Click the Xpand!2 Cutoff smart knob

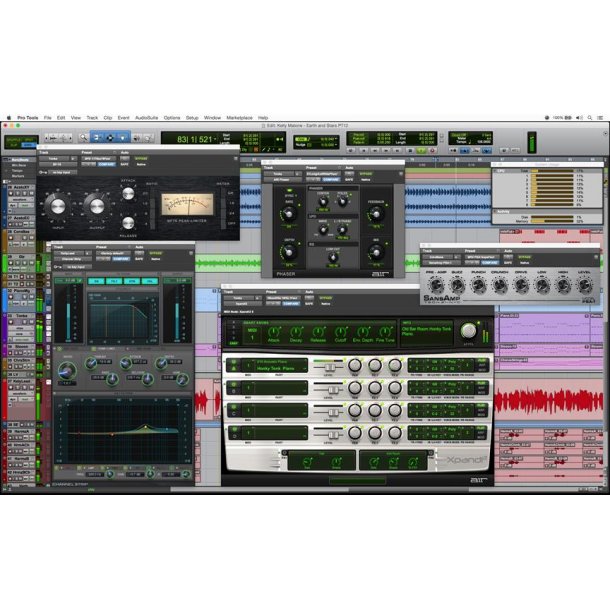[340, 332]
